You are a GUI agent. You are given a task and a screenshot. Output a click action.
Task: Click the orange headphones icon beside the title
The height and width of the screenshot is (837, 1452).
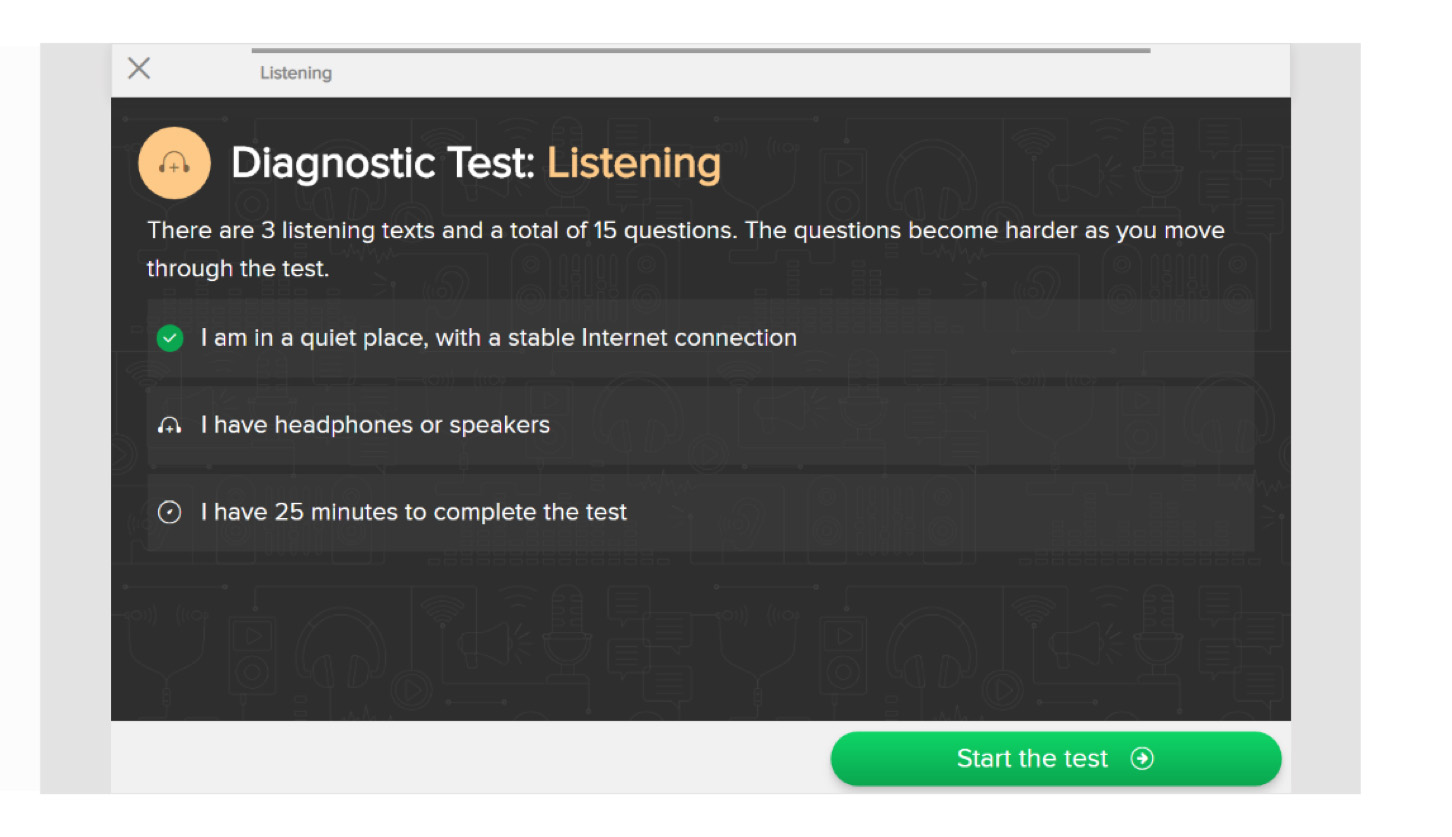tap(174, 163)
